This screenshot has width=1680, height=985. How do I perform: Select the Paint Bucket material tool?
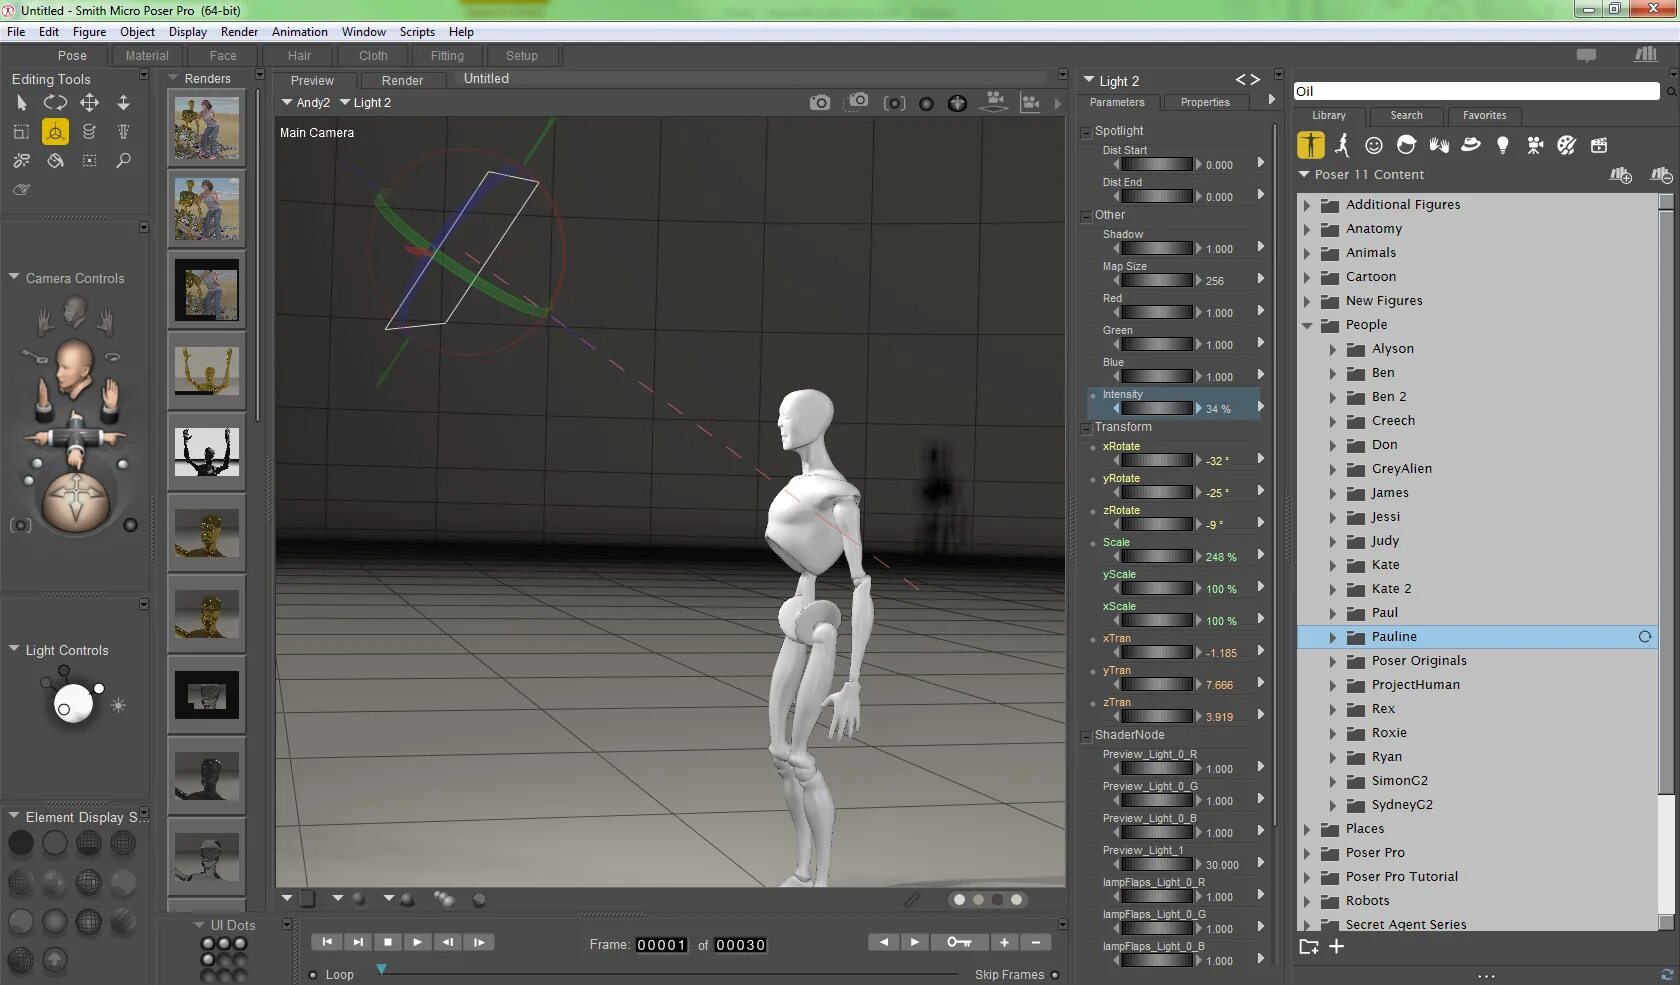click(x=55, y=160)
